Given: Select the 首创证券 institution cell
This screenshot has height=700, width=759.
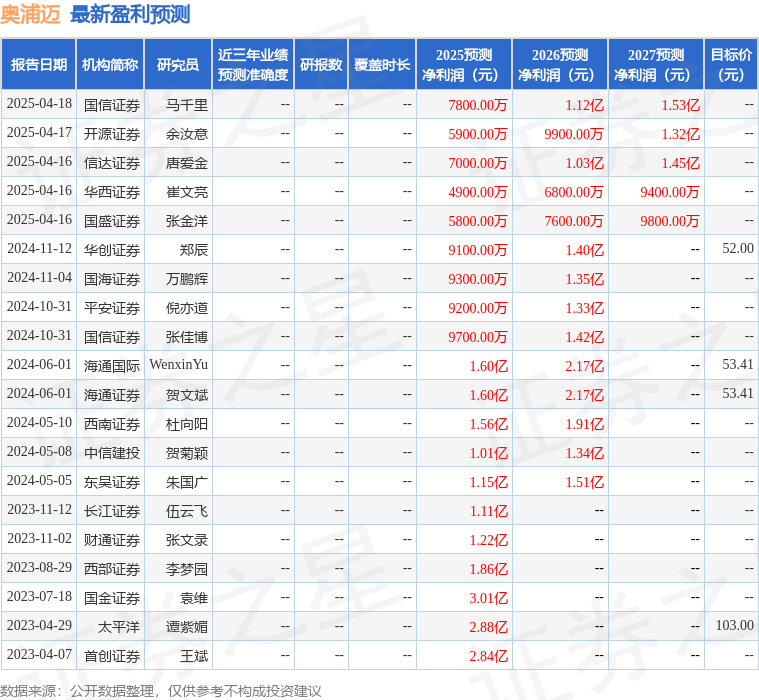Looking at the screenshot, I should pyautogui.click(x=112, y=656).
